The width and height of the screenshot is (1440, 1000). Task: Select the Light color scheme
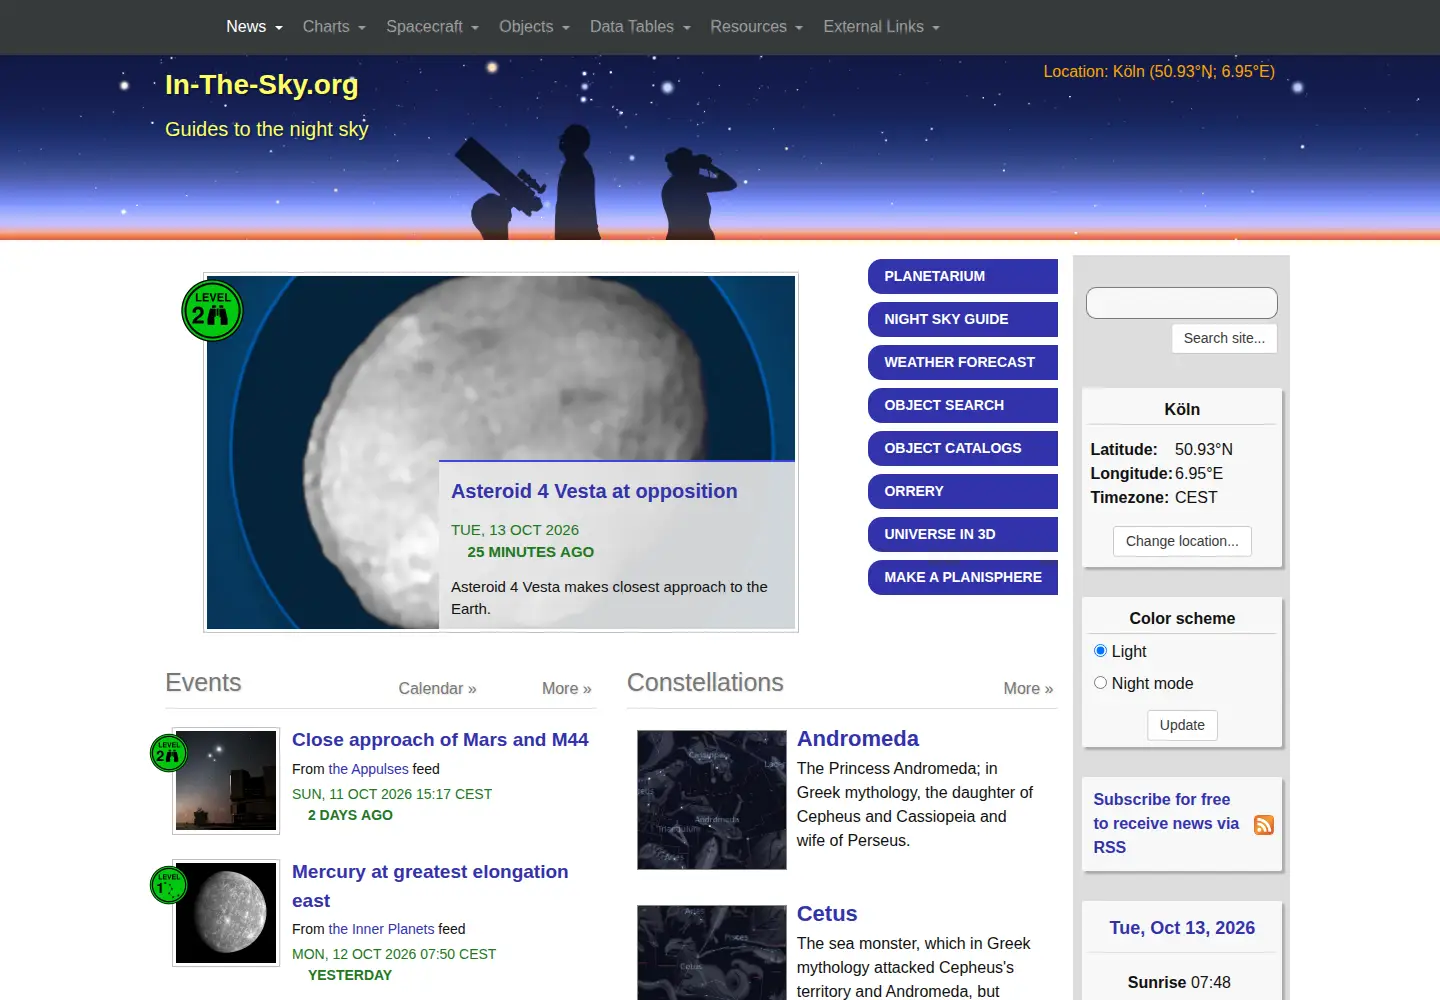[1100, 651]
